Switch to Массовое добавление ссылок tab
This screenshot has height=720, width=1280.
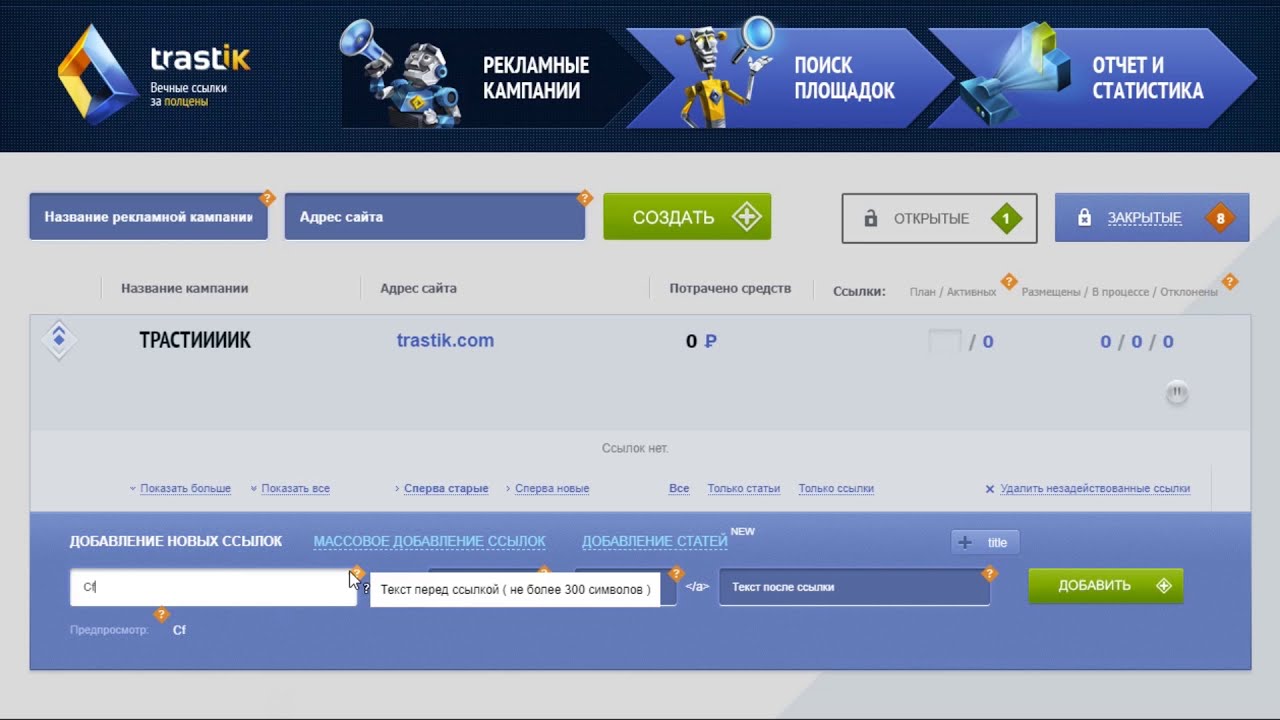point(430,541)
